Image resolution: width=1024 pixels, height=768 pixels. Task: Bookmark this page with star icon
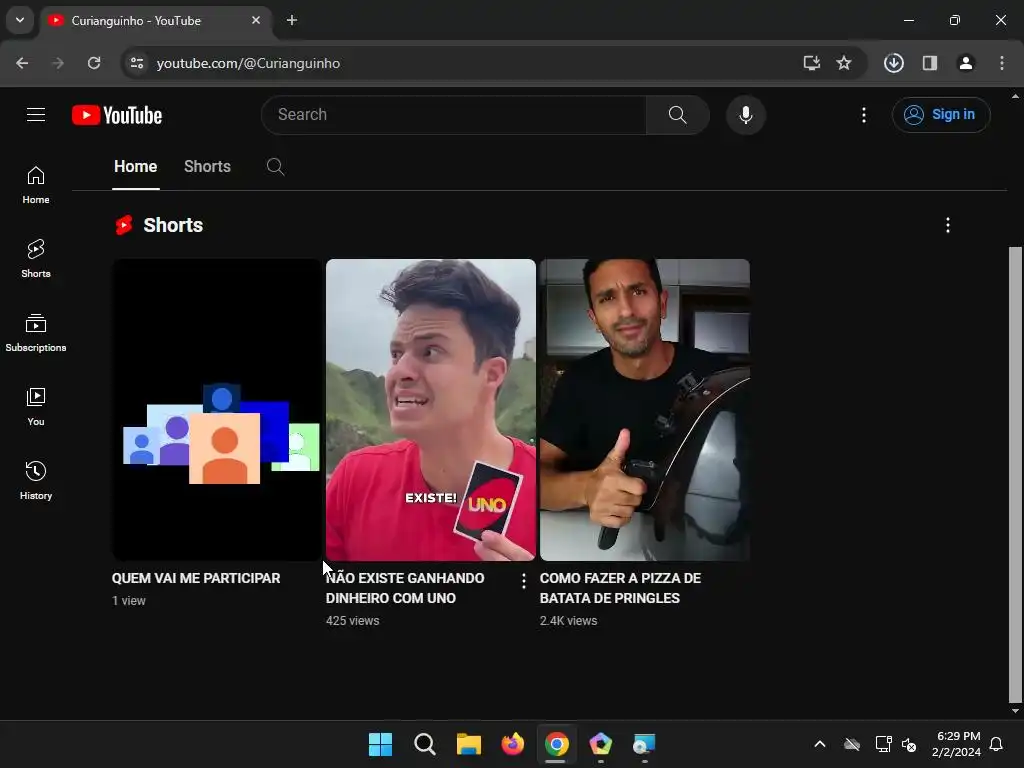click(x=844, y=63)
